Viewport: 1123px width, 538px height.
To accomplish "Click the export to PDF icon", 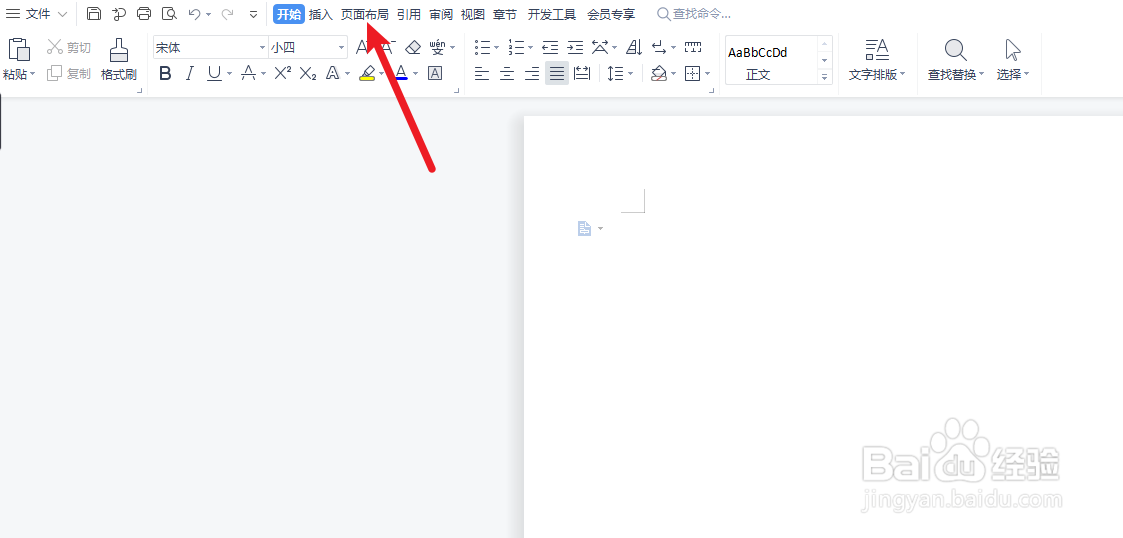I will [x=119, y=14].
